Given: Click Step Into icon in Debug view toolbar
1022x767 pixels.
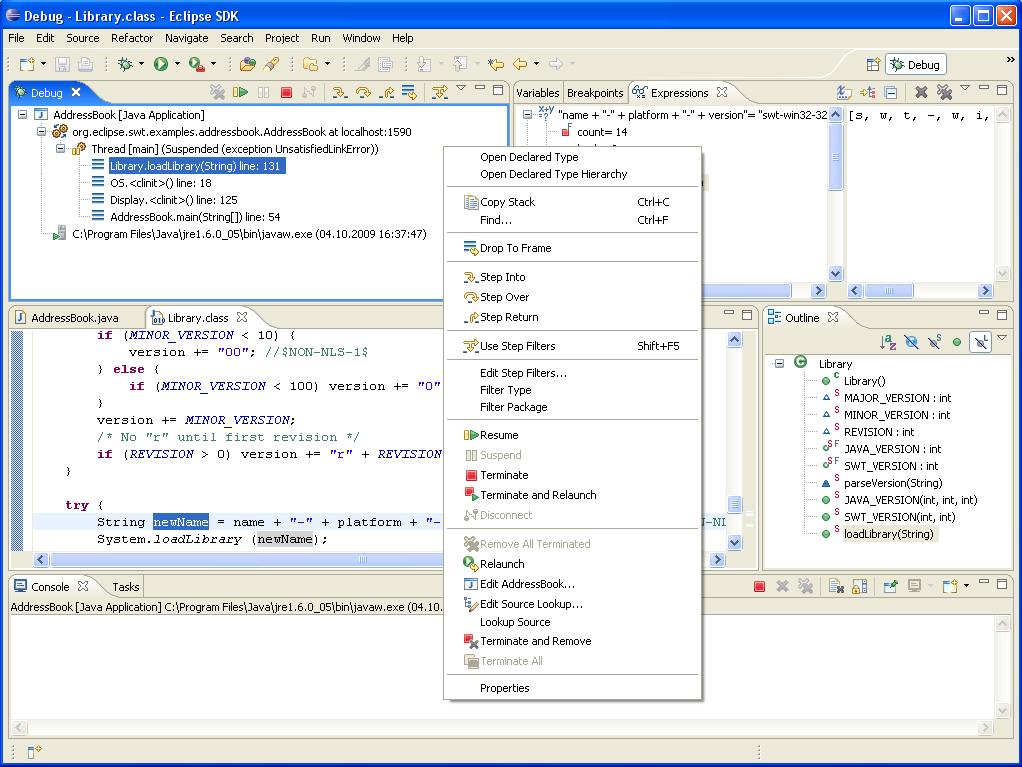Looking at the screenshot, I should point(340,92).
